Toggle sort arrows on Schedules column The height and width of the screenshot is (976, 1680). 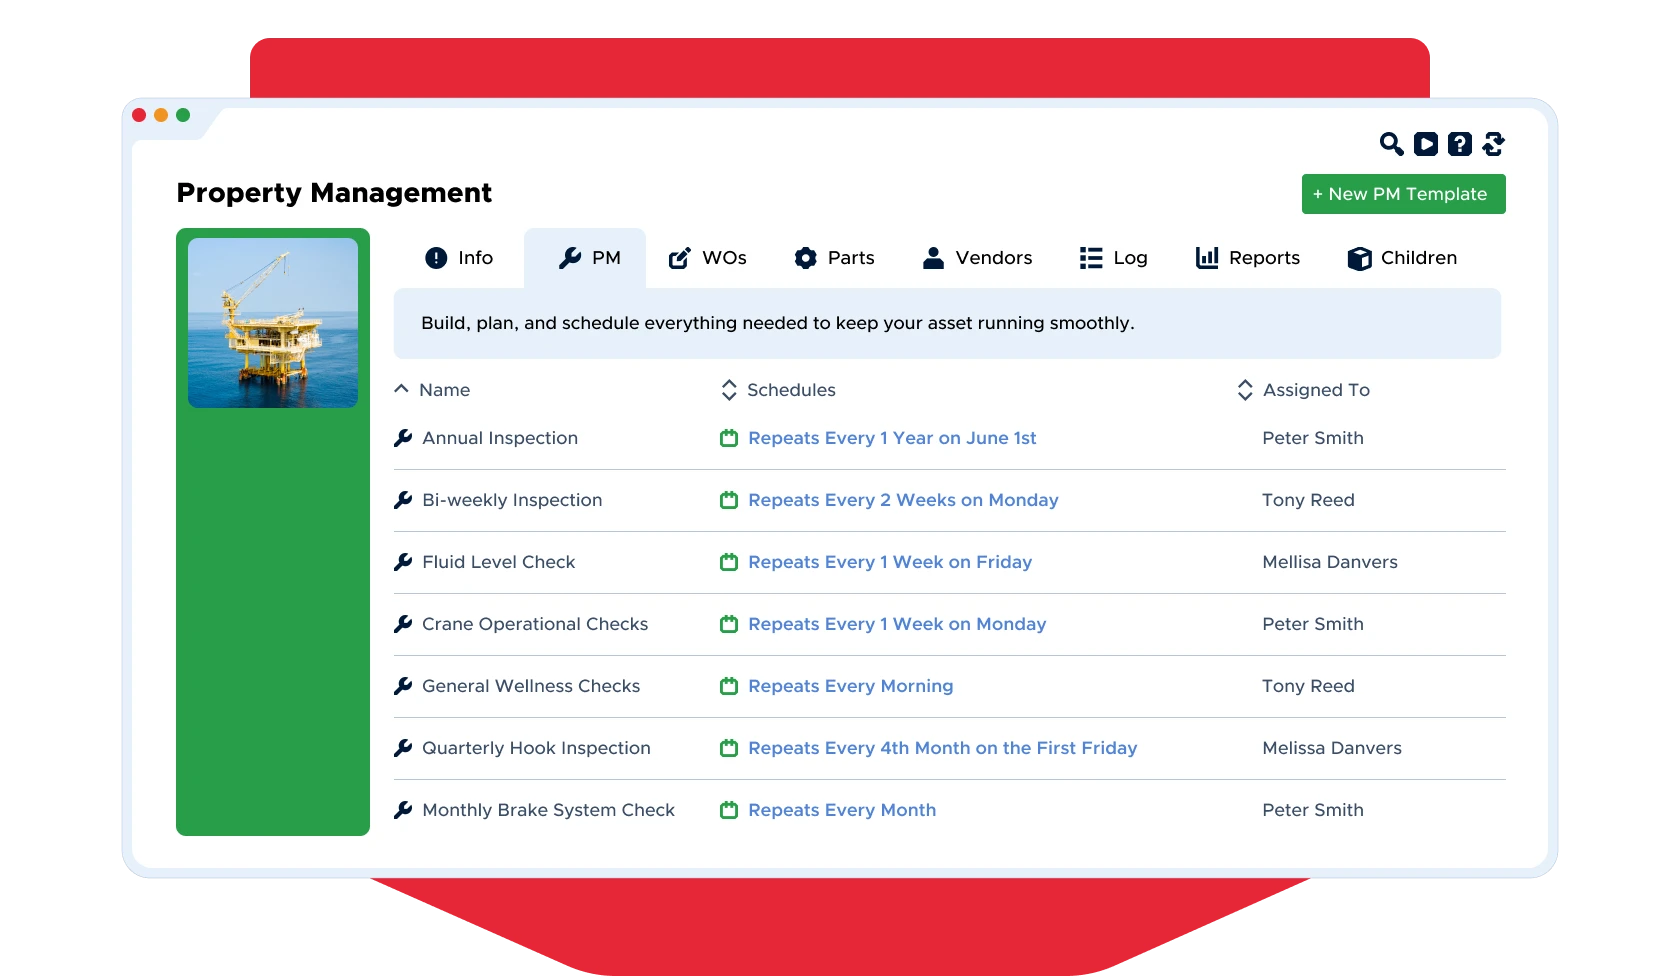coord(729,390)
